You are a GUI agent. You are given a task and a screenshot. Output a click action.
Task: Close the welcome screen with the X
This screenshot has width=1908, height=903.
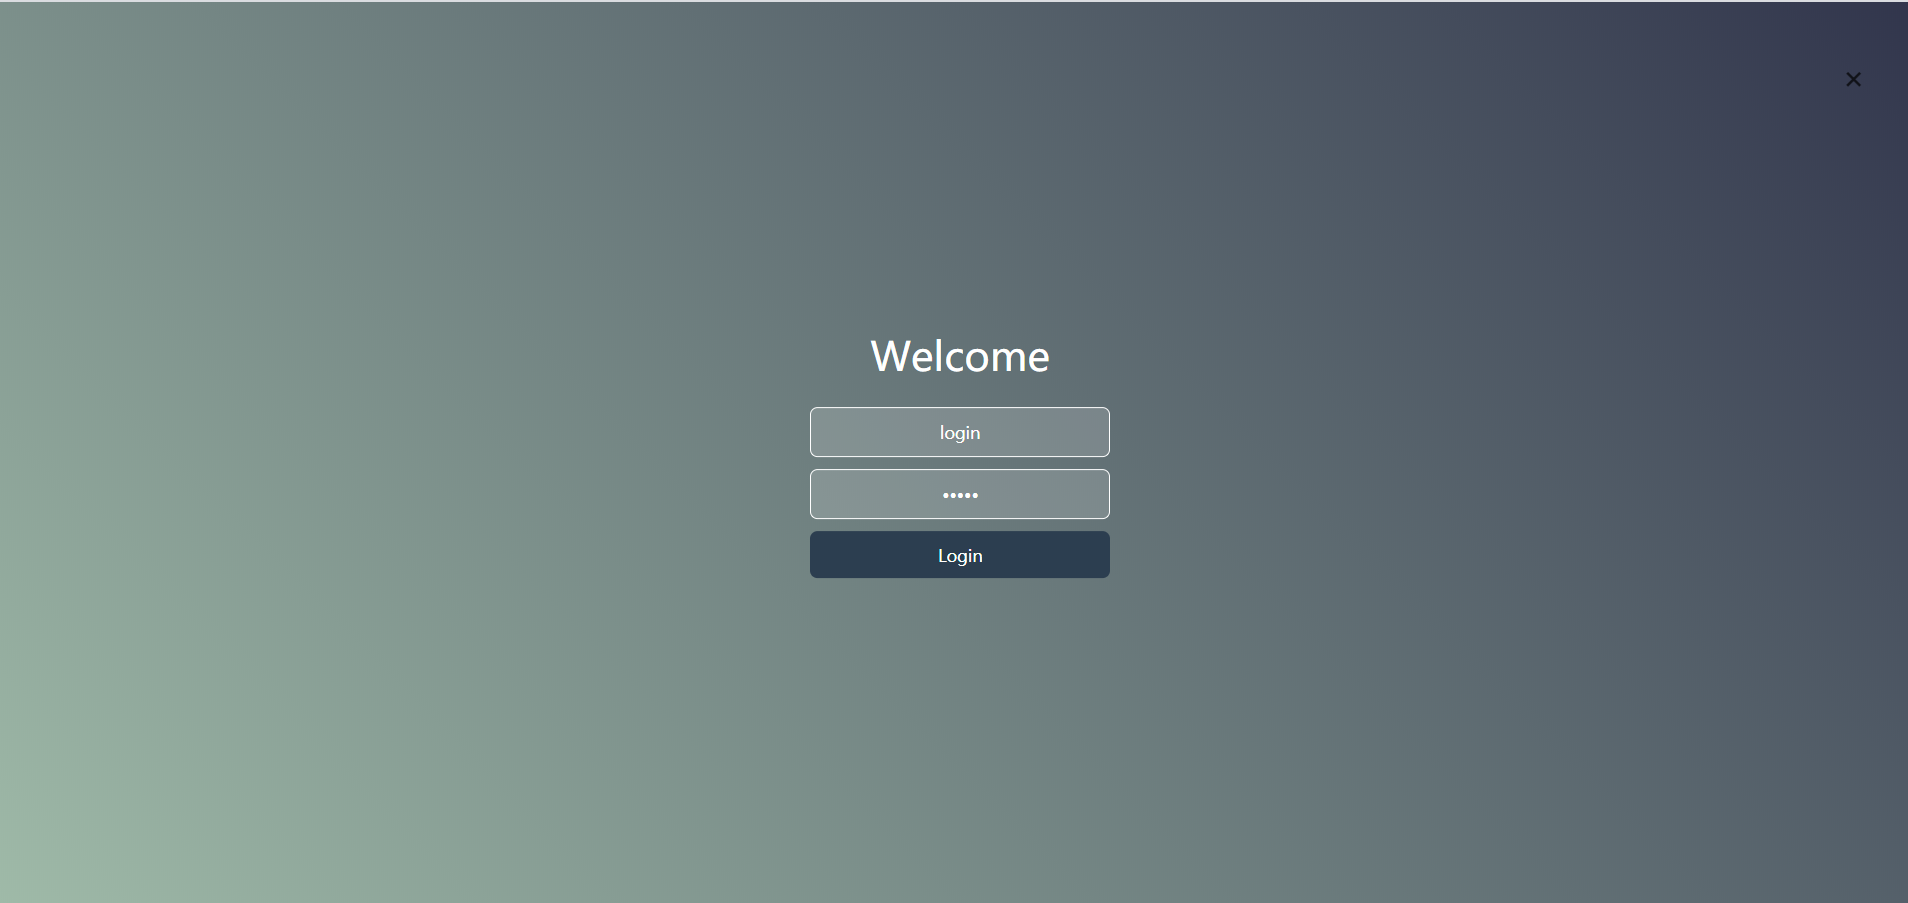pos(1853,79)
